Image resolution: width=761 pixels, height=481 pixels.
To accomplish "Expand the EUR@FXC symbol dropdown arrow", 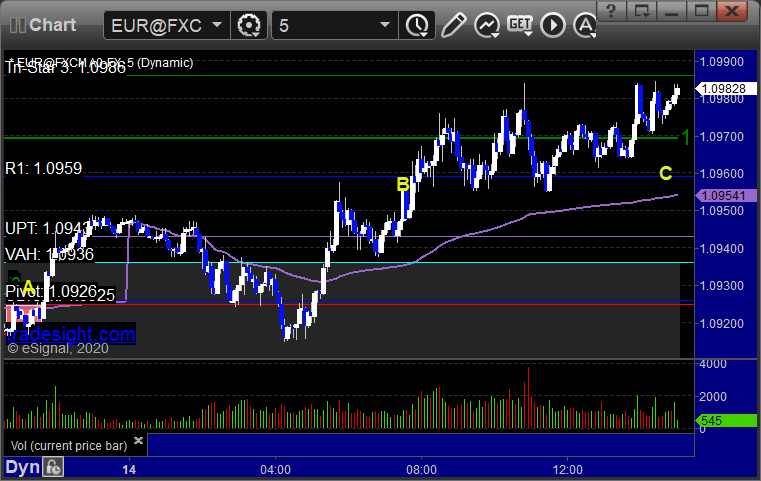I will pos(217,24).
